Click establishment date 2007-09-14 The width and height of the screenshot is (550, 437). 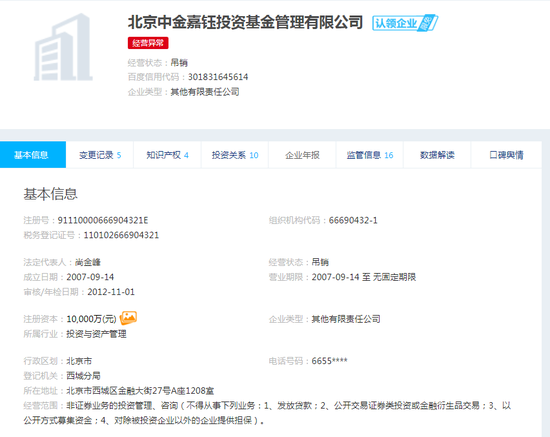click(90, 277)
